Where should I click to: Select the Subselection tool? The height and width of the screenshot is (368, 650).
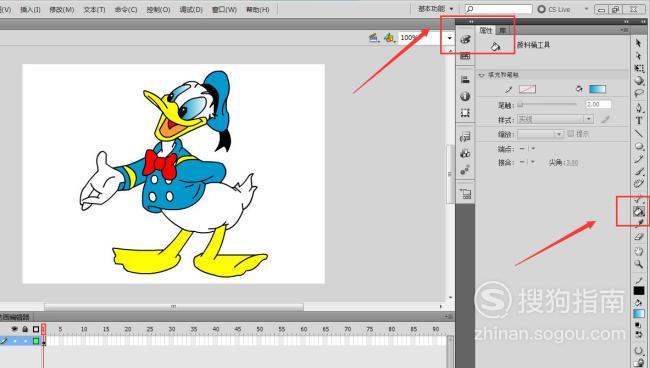pyautogui.click(x=638, y=55)
